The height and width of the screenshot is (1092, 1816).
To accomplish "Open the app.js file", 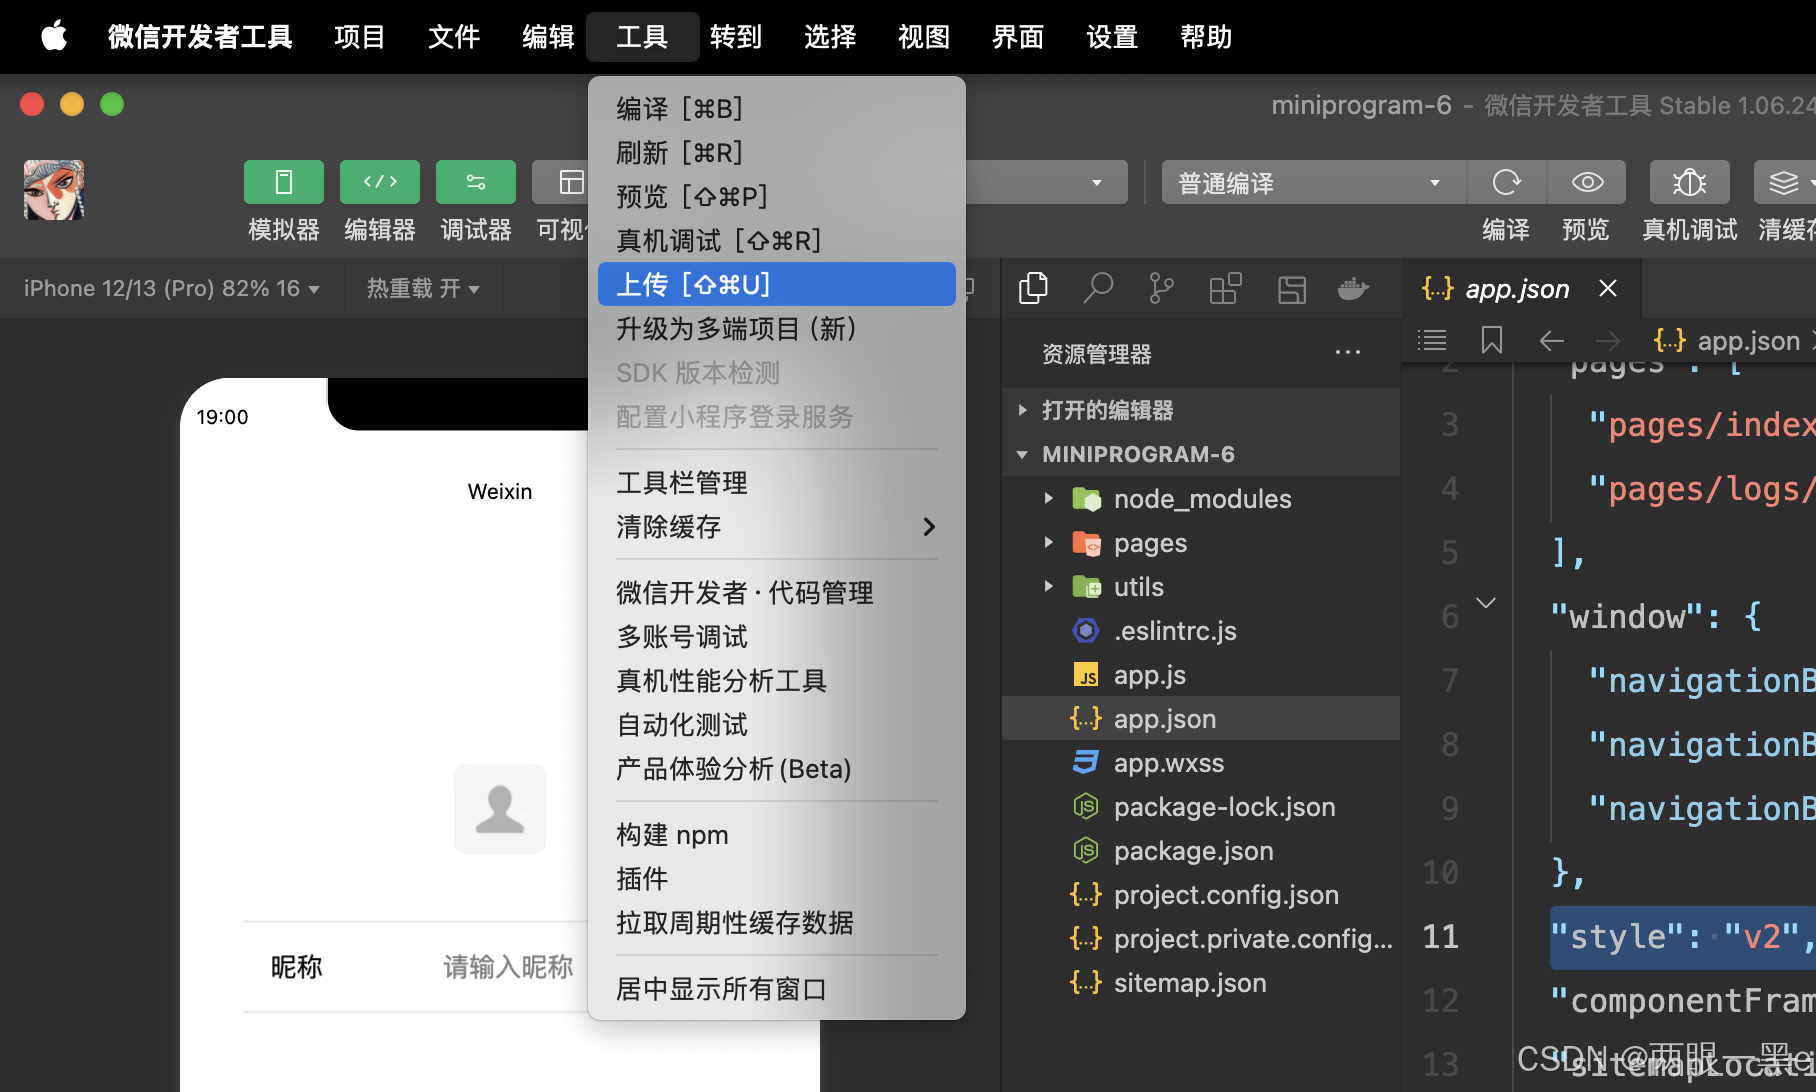I will pos(1201,674).
